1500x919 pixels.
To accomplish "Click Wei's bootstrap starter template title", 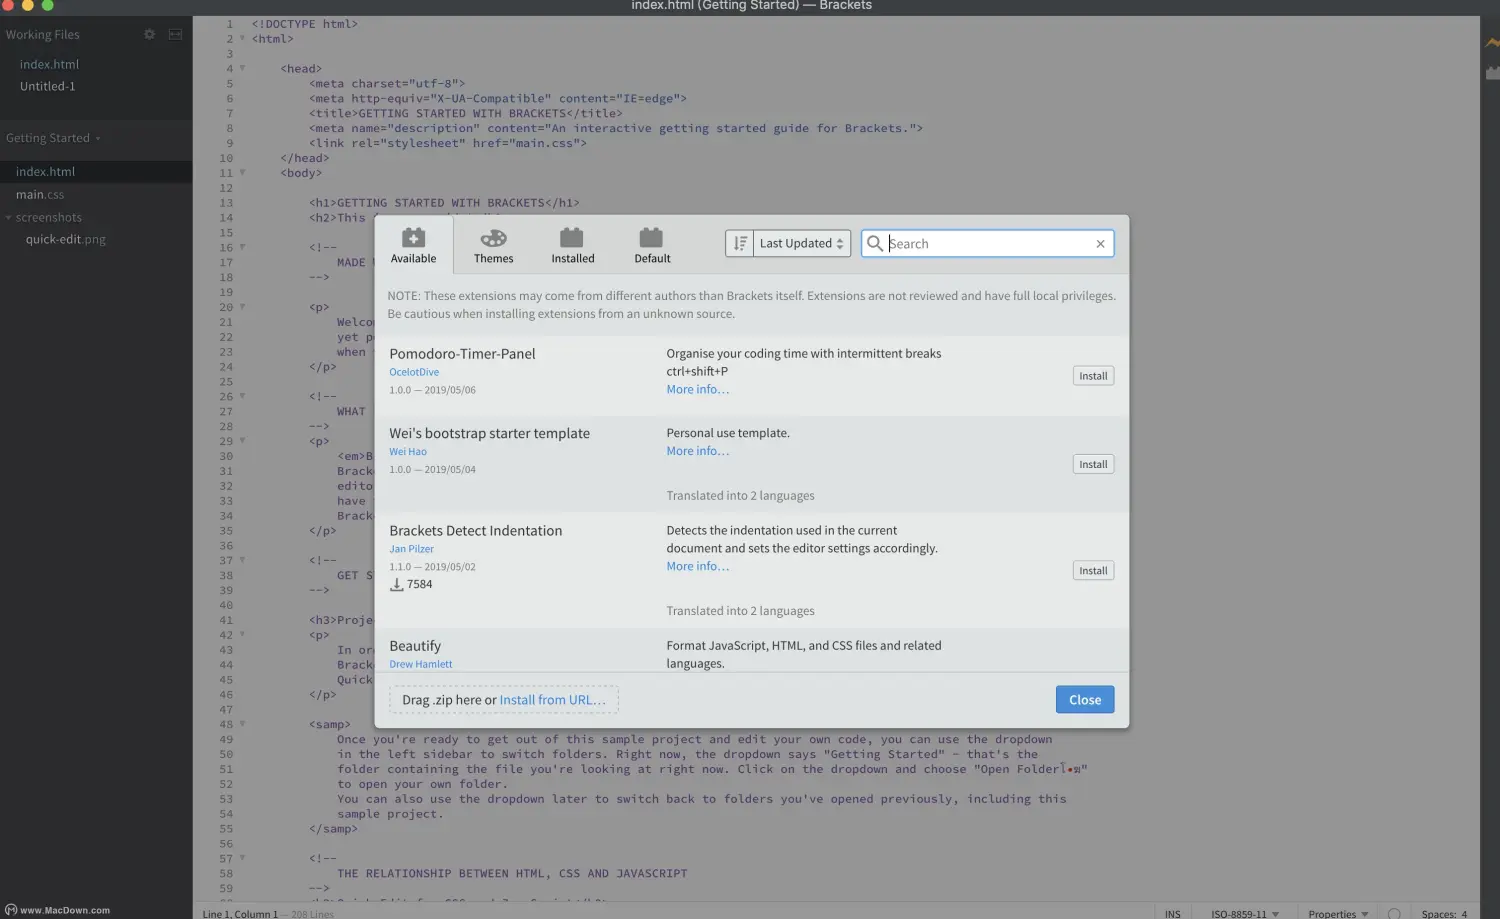I will click(x=489, y=433).
